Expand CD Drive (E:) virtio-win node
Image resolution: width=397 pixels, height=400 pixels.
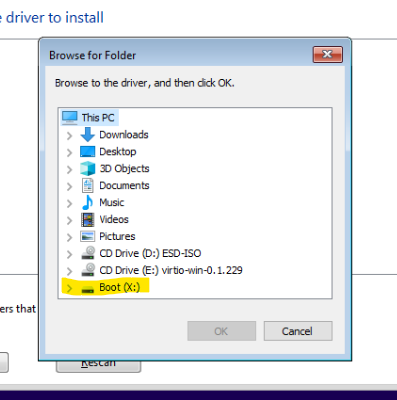pyautogui.click(x=69, y=271)
